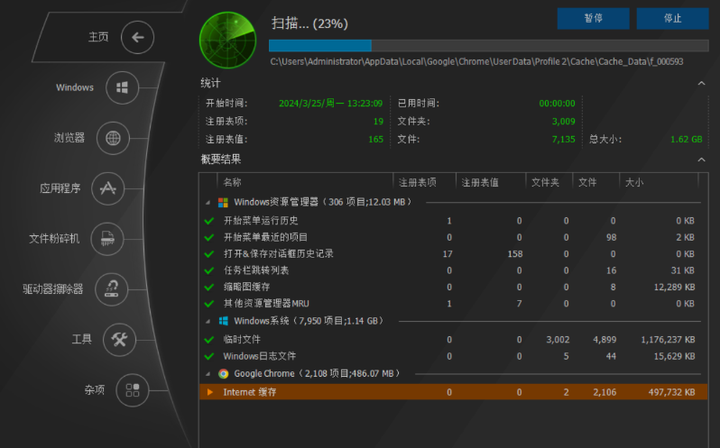Click the Windows资源管理器 group logo icon
Viewport: 720px width, 448px height.
[x=223, y=202]
